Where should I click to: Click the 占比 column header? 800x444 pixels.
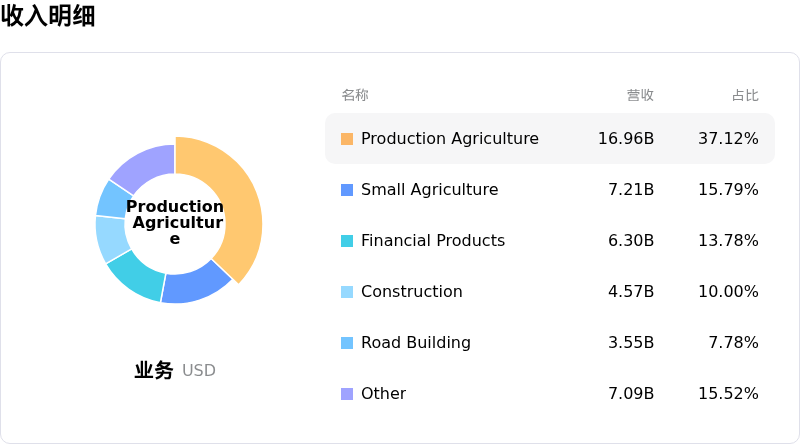745,95
